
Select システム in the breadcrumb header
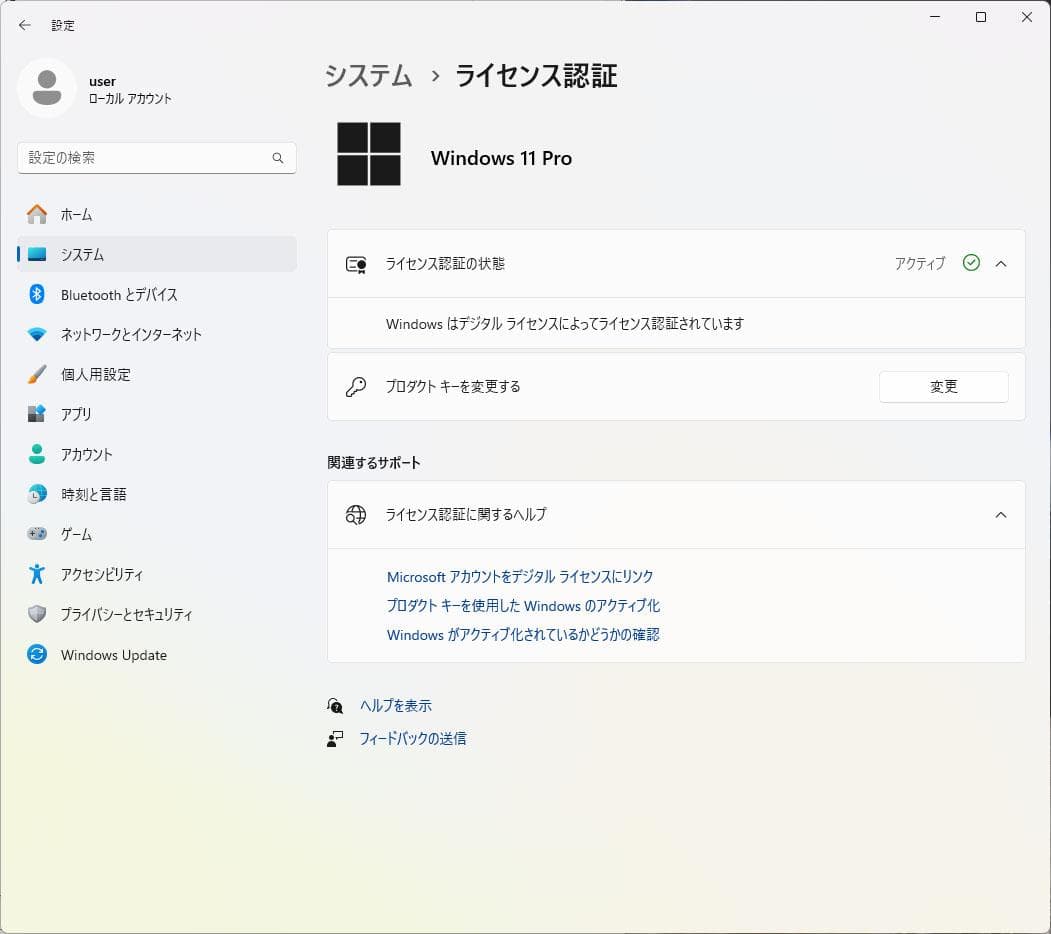point(367,76)
